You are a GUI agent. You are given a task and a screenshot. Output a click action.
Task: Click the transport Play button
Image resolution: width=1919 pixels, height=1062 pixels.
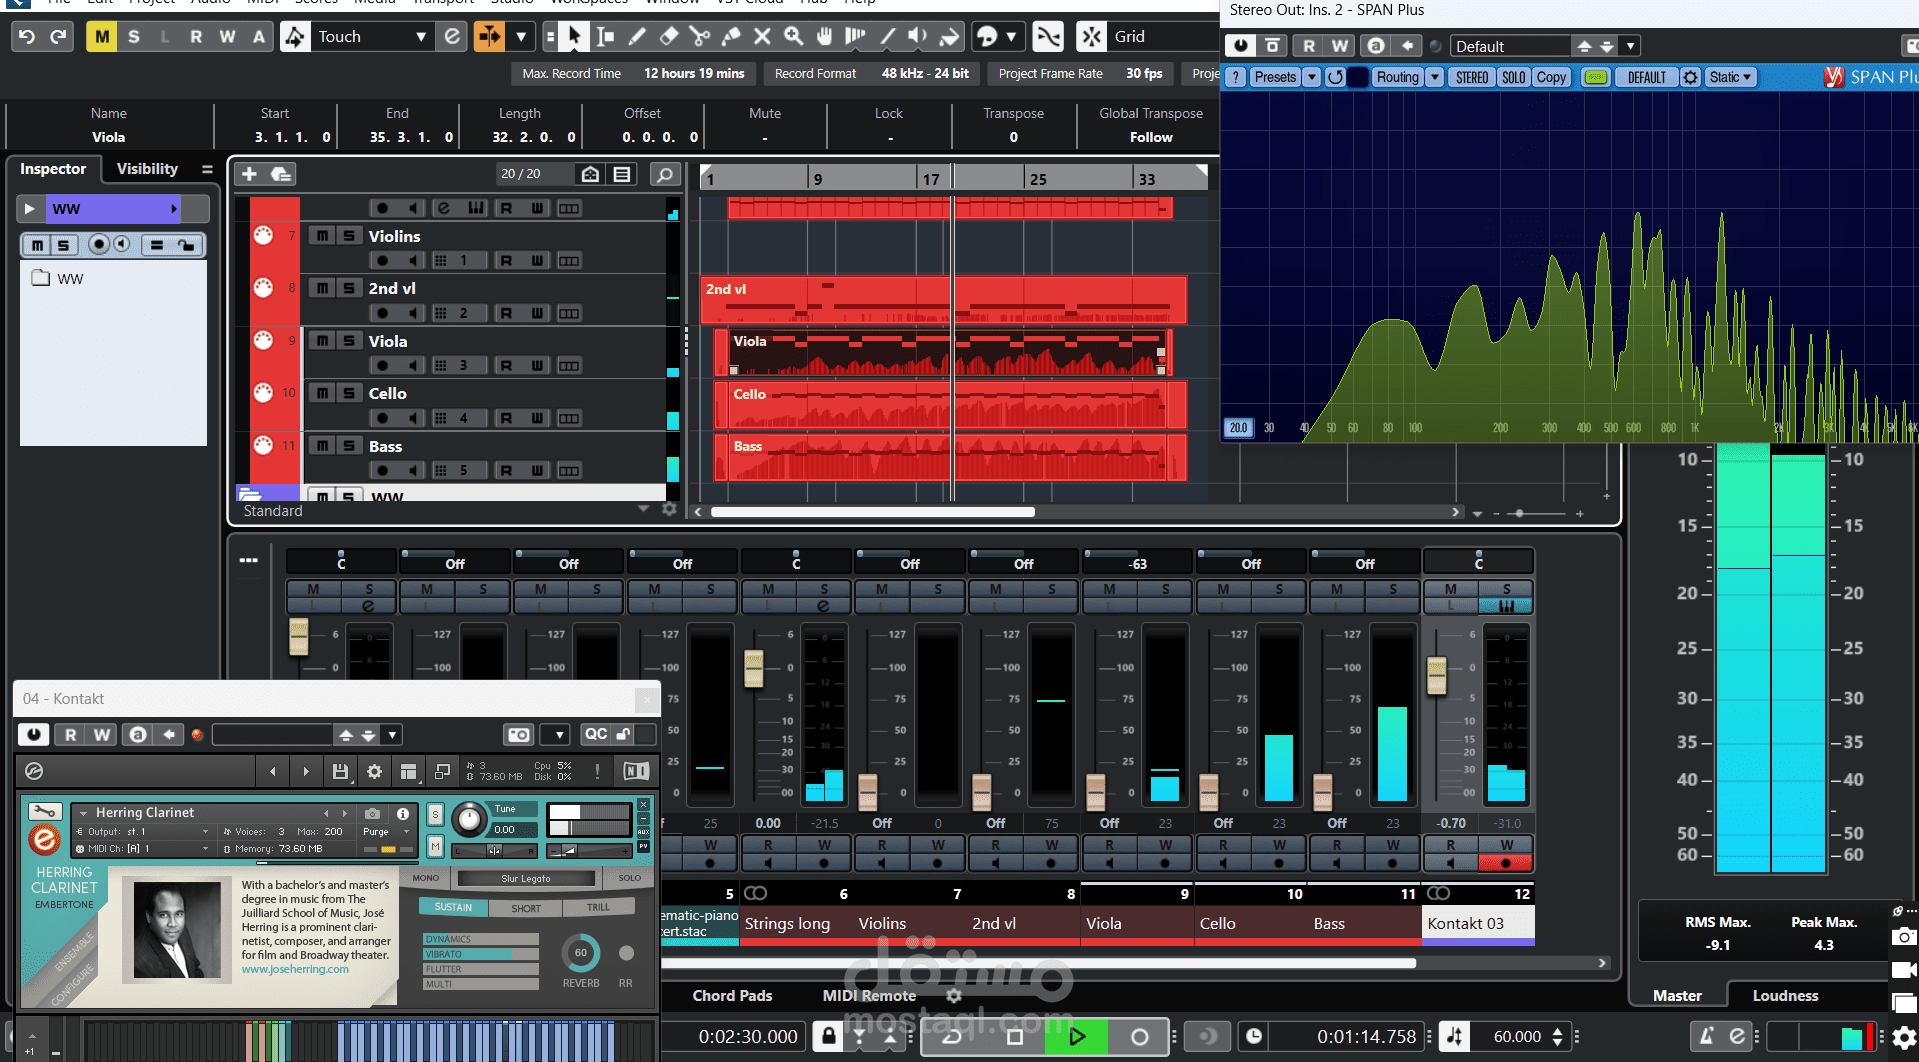(x=1077, y=1037)
